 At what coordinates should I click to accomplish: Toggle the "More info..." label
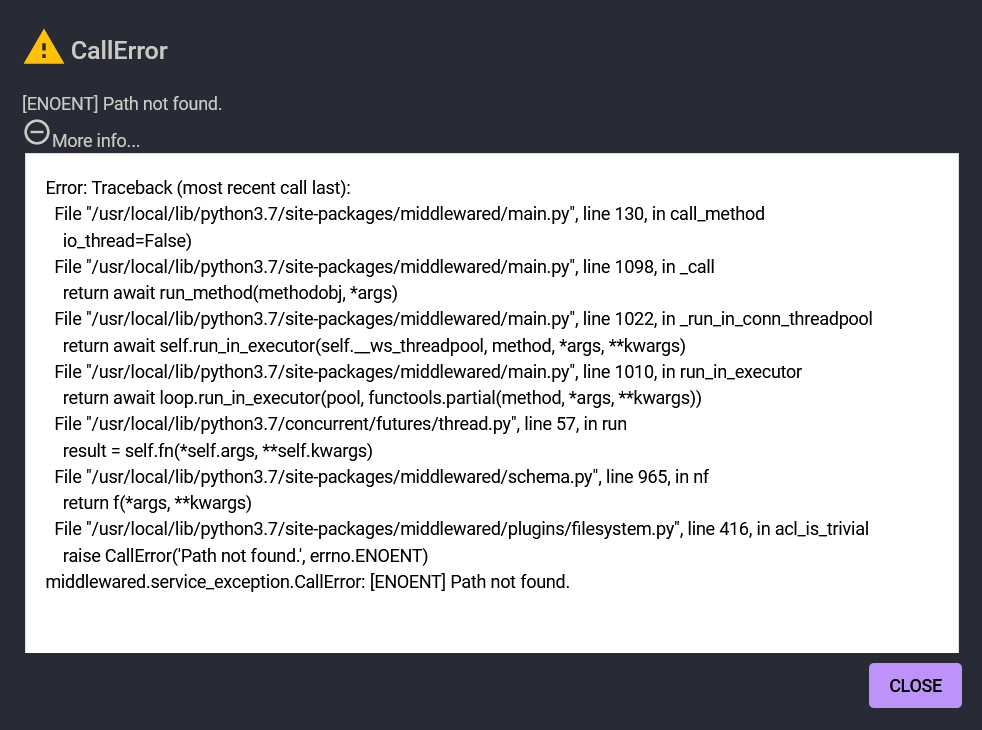tap(96, 141)
